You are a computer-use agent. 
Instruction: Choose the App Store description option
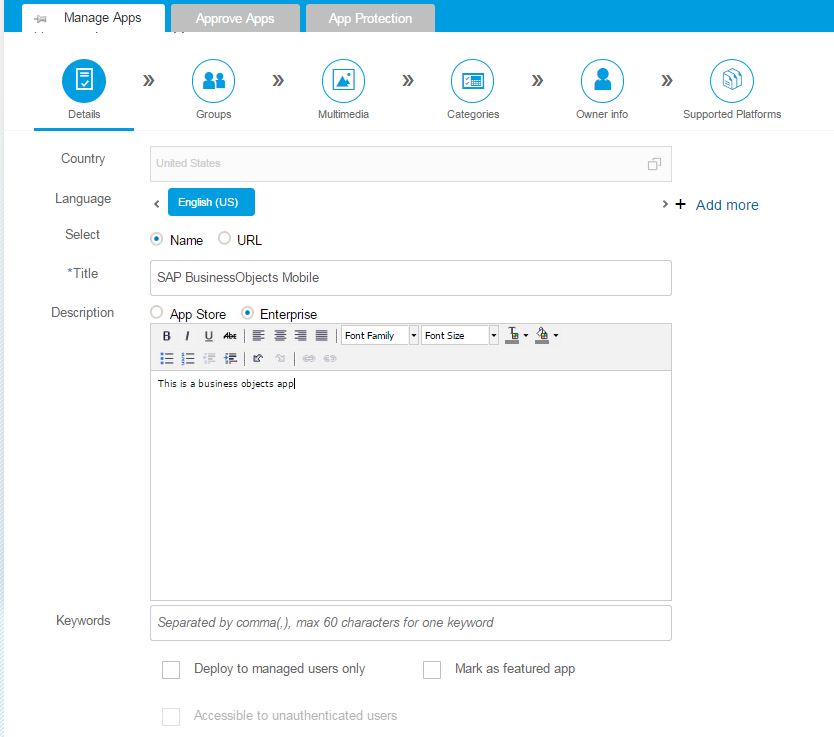(156, 314)
